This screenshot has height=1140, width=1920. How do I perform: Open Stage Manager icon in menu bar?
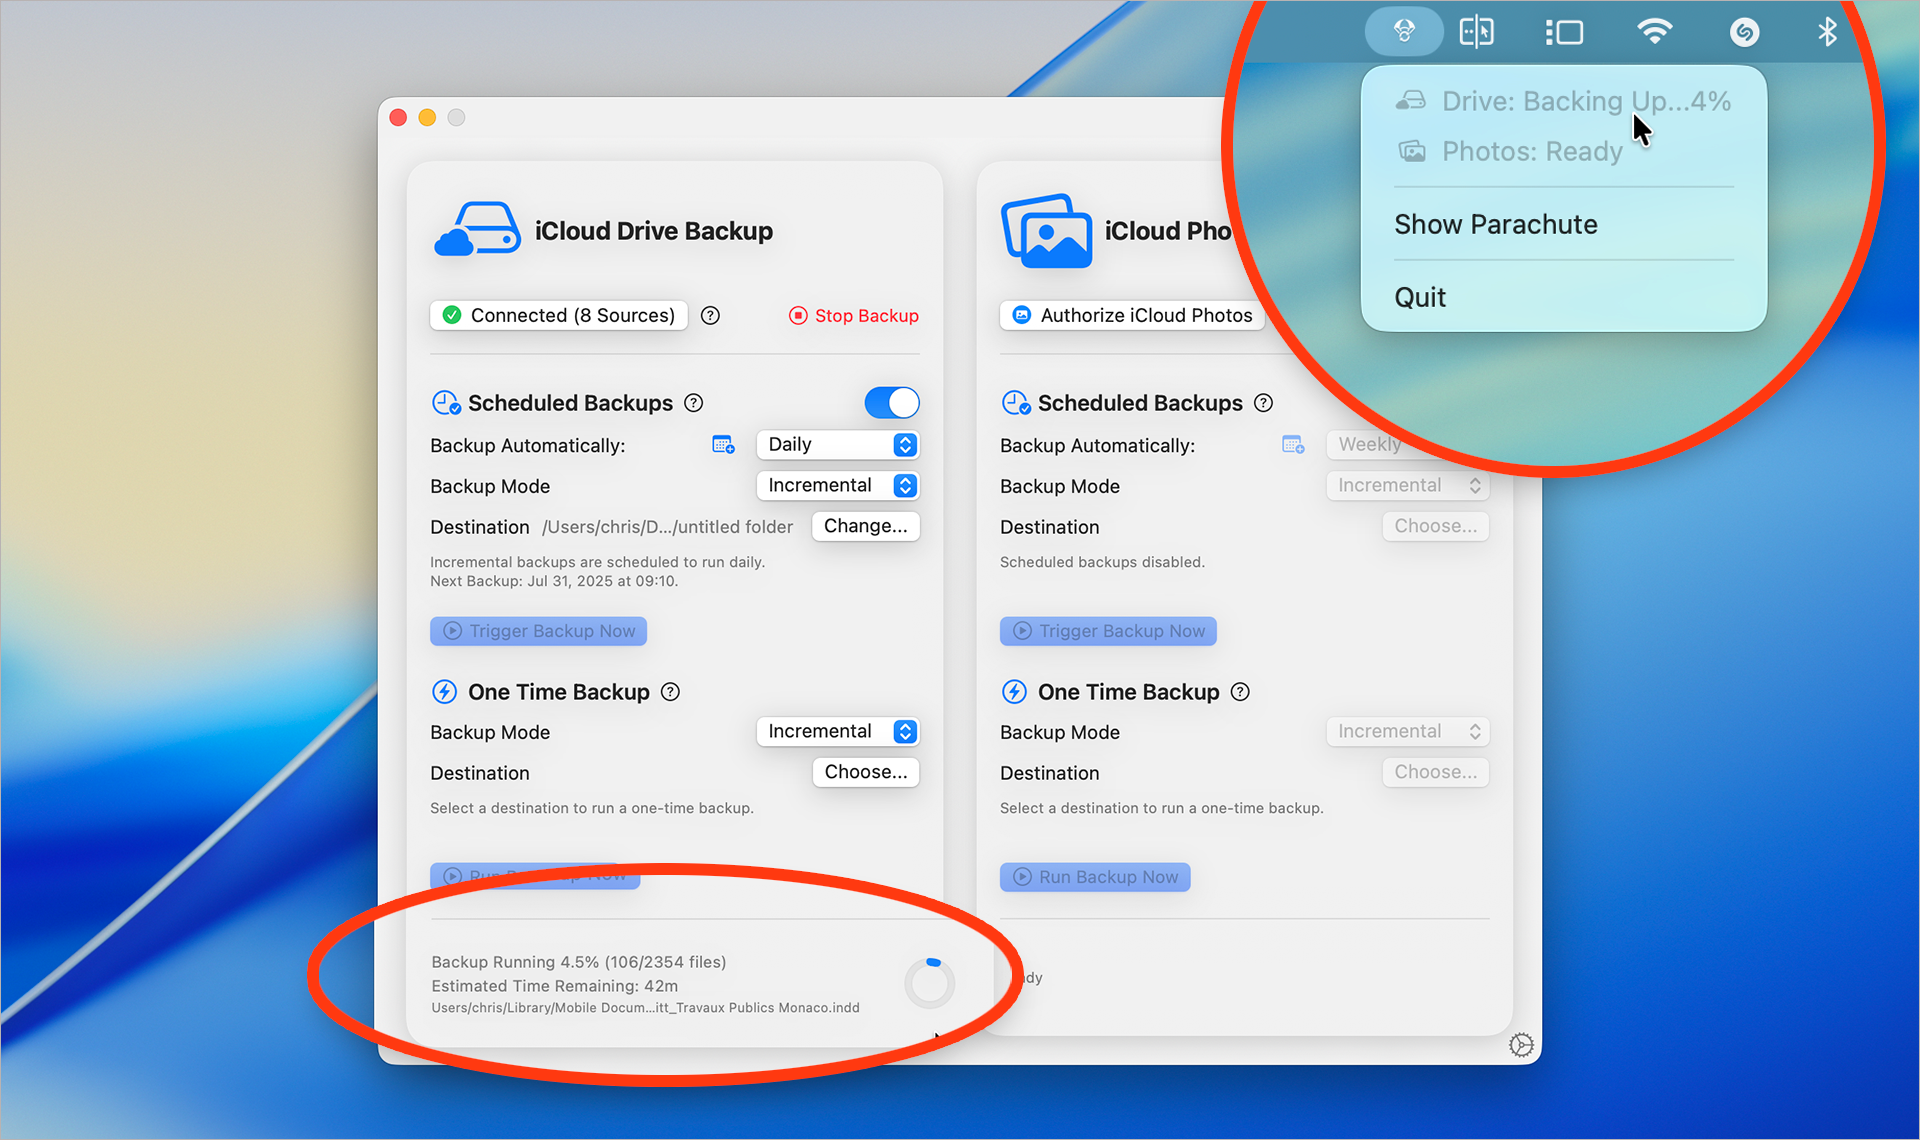tap(1564, 33)
